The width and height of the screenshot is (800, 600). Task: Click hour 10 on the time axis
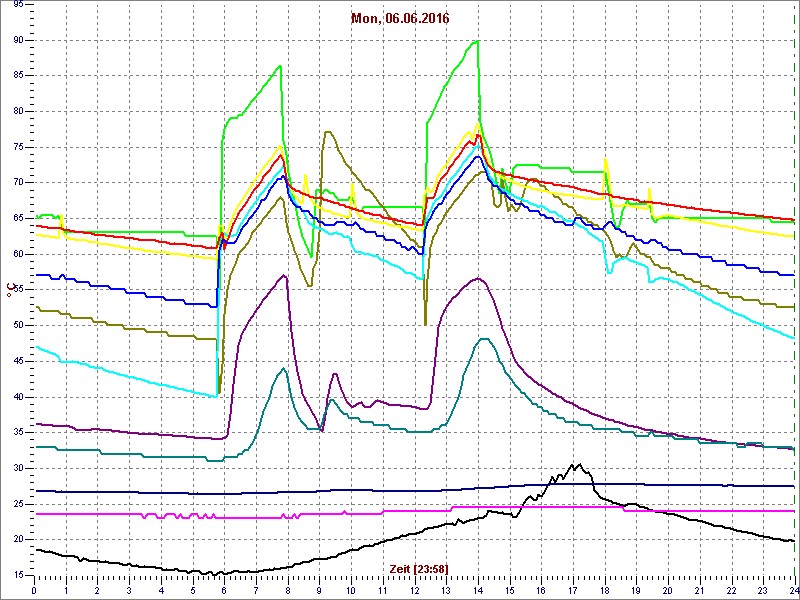351,589
